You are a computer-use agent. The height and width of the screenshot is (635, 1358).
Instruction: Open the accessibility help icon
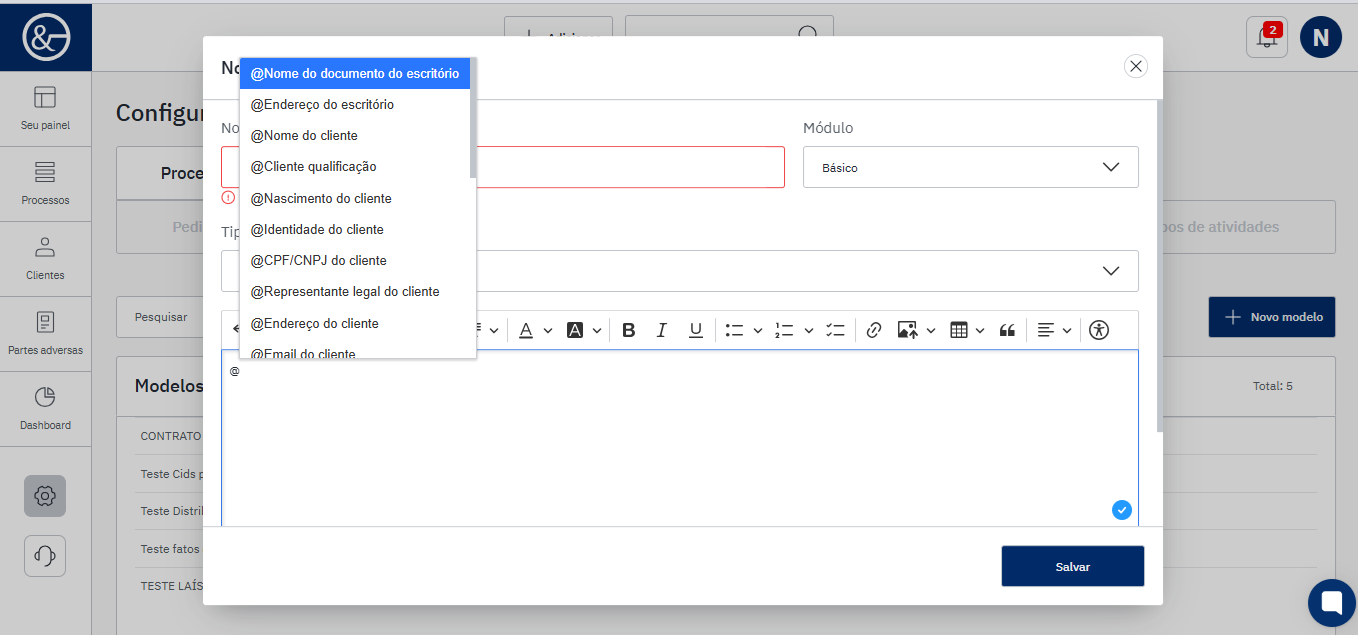coord(1099,330)
